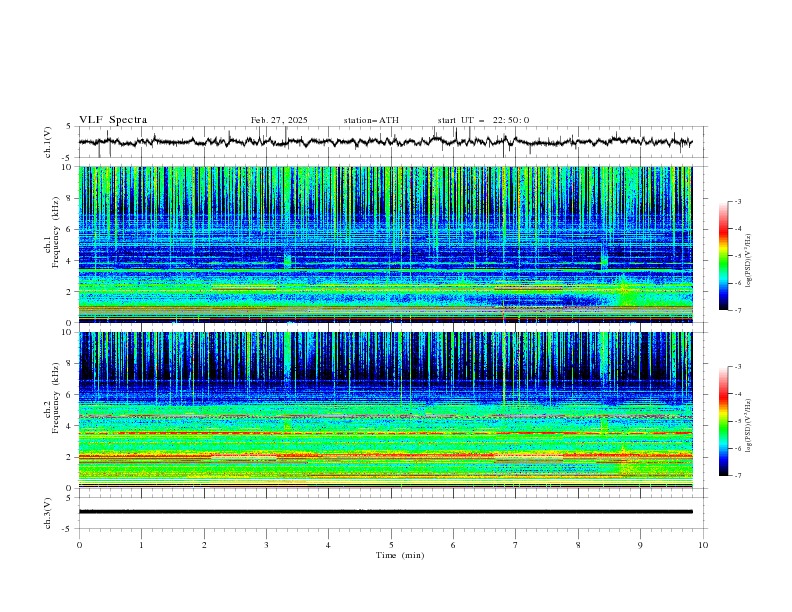Image resolution: width=792 pixels, height=612 pixels.
Task: Click time axis tick label '7'
Action: pos(516,545)
